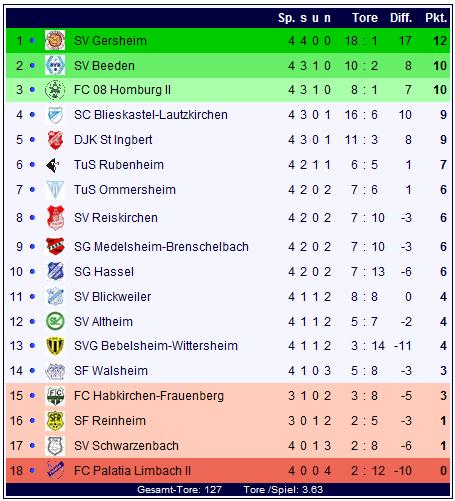
Task: Select the TuS Rubenheim black logo
Action: pos(53,165)
